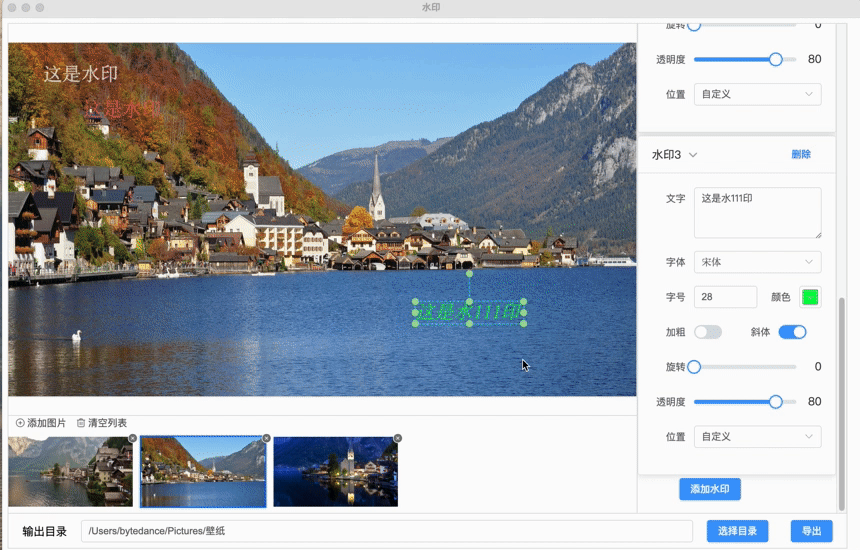The height and width of the screenshot is (550, 860).
Task: Click the 透明度 slider handle in the upper panel
Action: (x=776, y=59)
